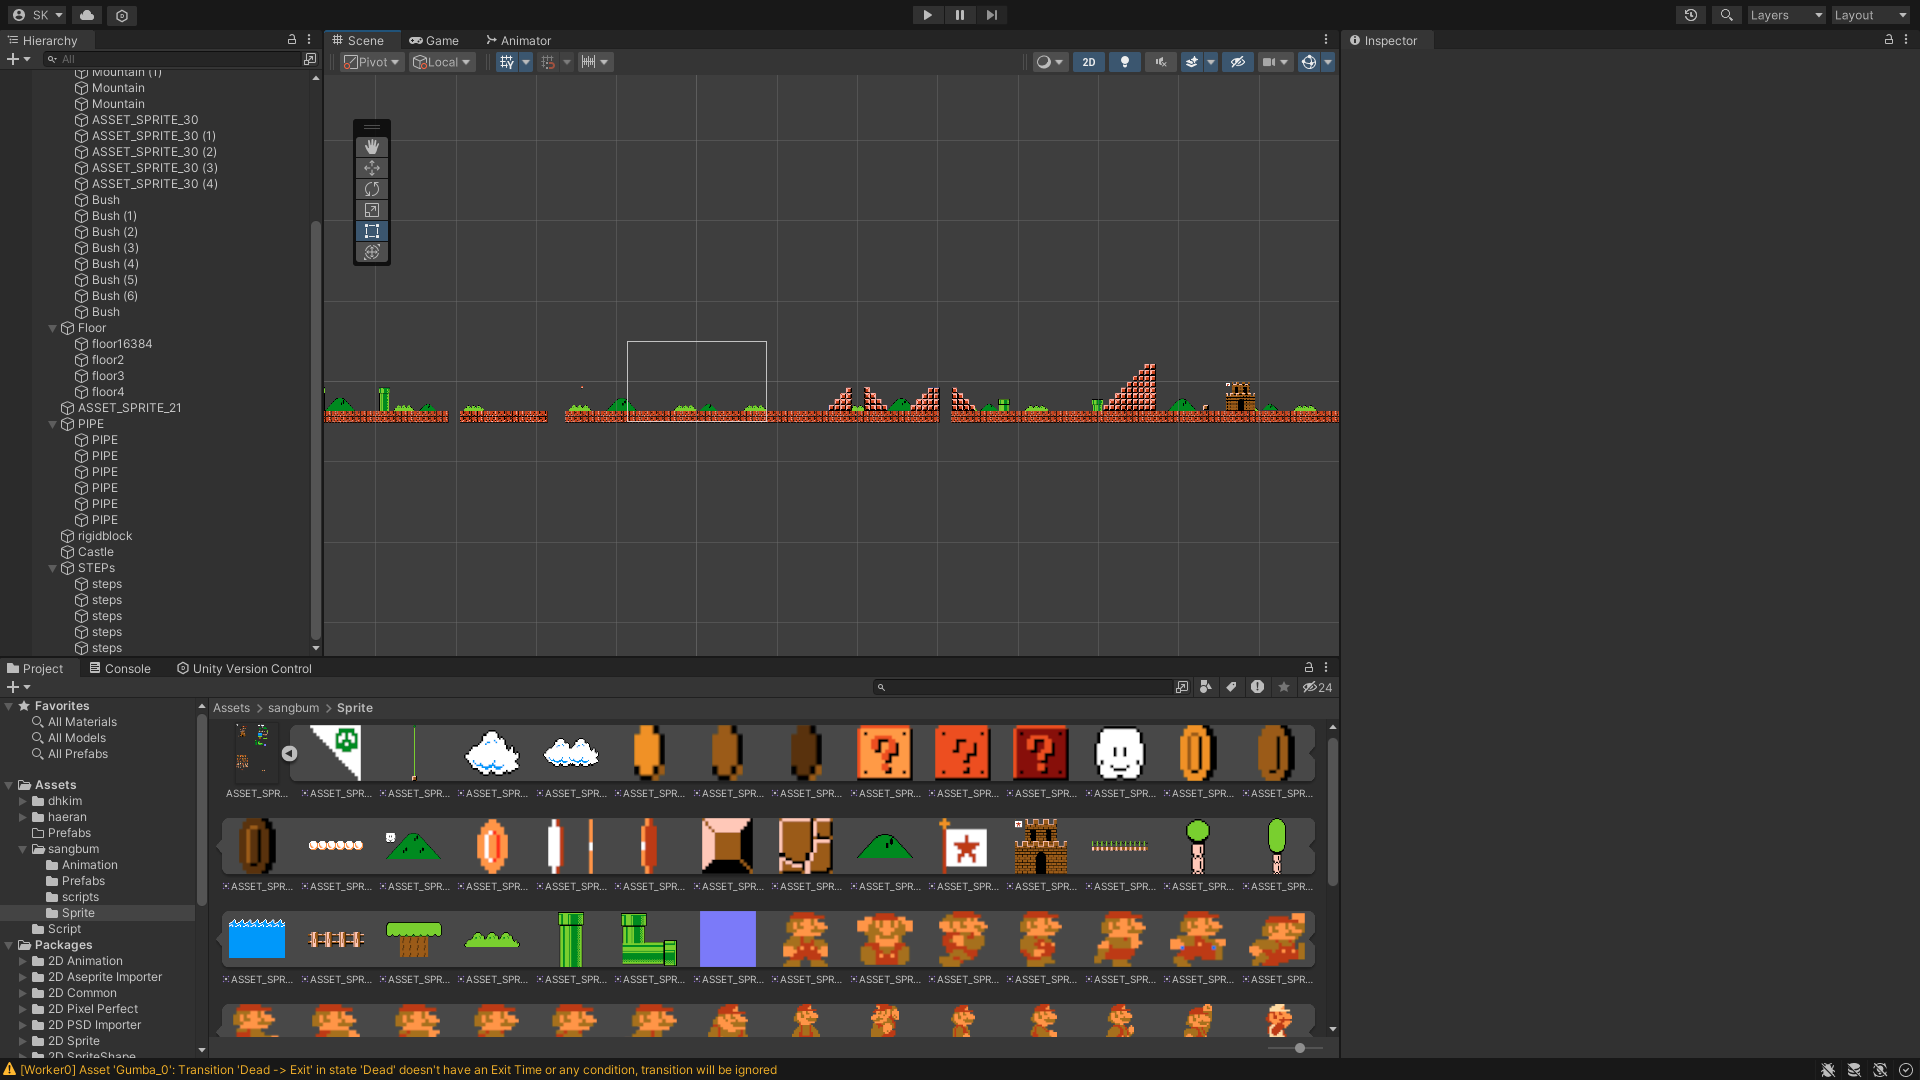Viewport: 1920px width, 1080px height.
Task: Open draw mode shading dropdown
Action: pyautogui.click(x=1050, y=62)
